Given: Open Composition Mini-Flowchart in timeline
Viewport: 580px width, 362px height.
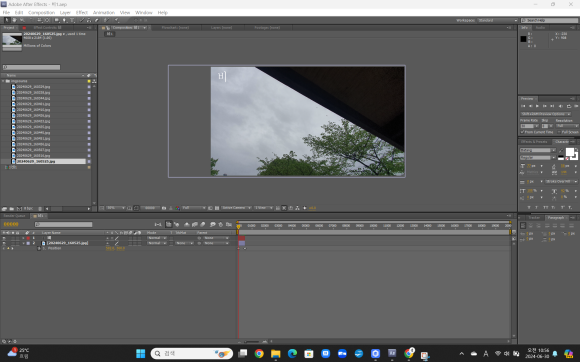Looking at the screenshot, I should 158,224.
